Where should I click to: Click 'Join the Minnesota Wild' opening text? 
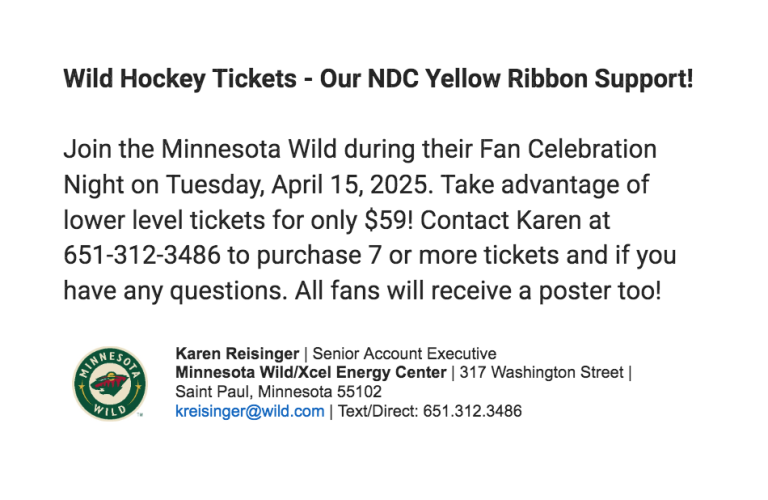(200, 149)
